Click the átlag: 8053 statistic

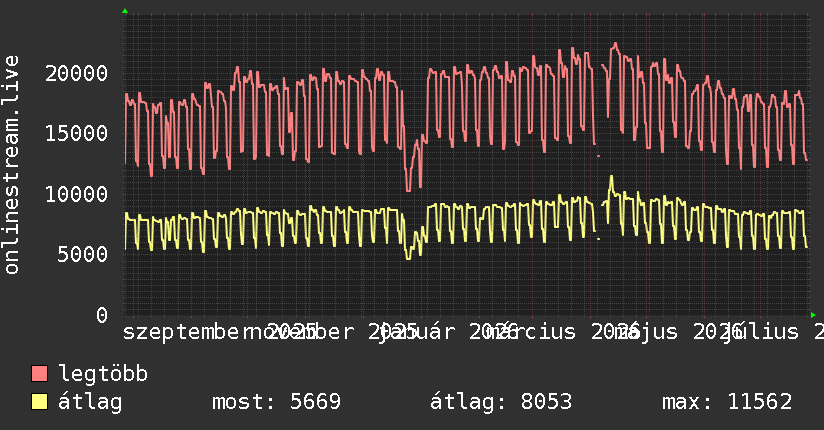[x=501, y=402]
